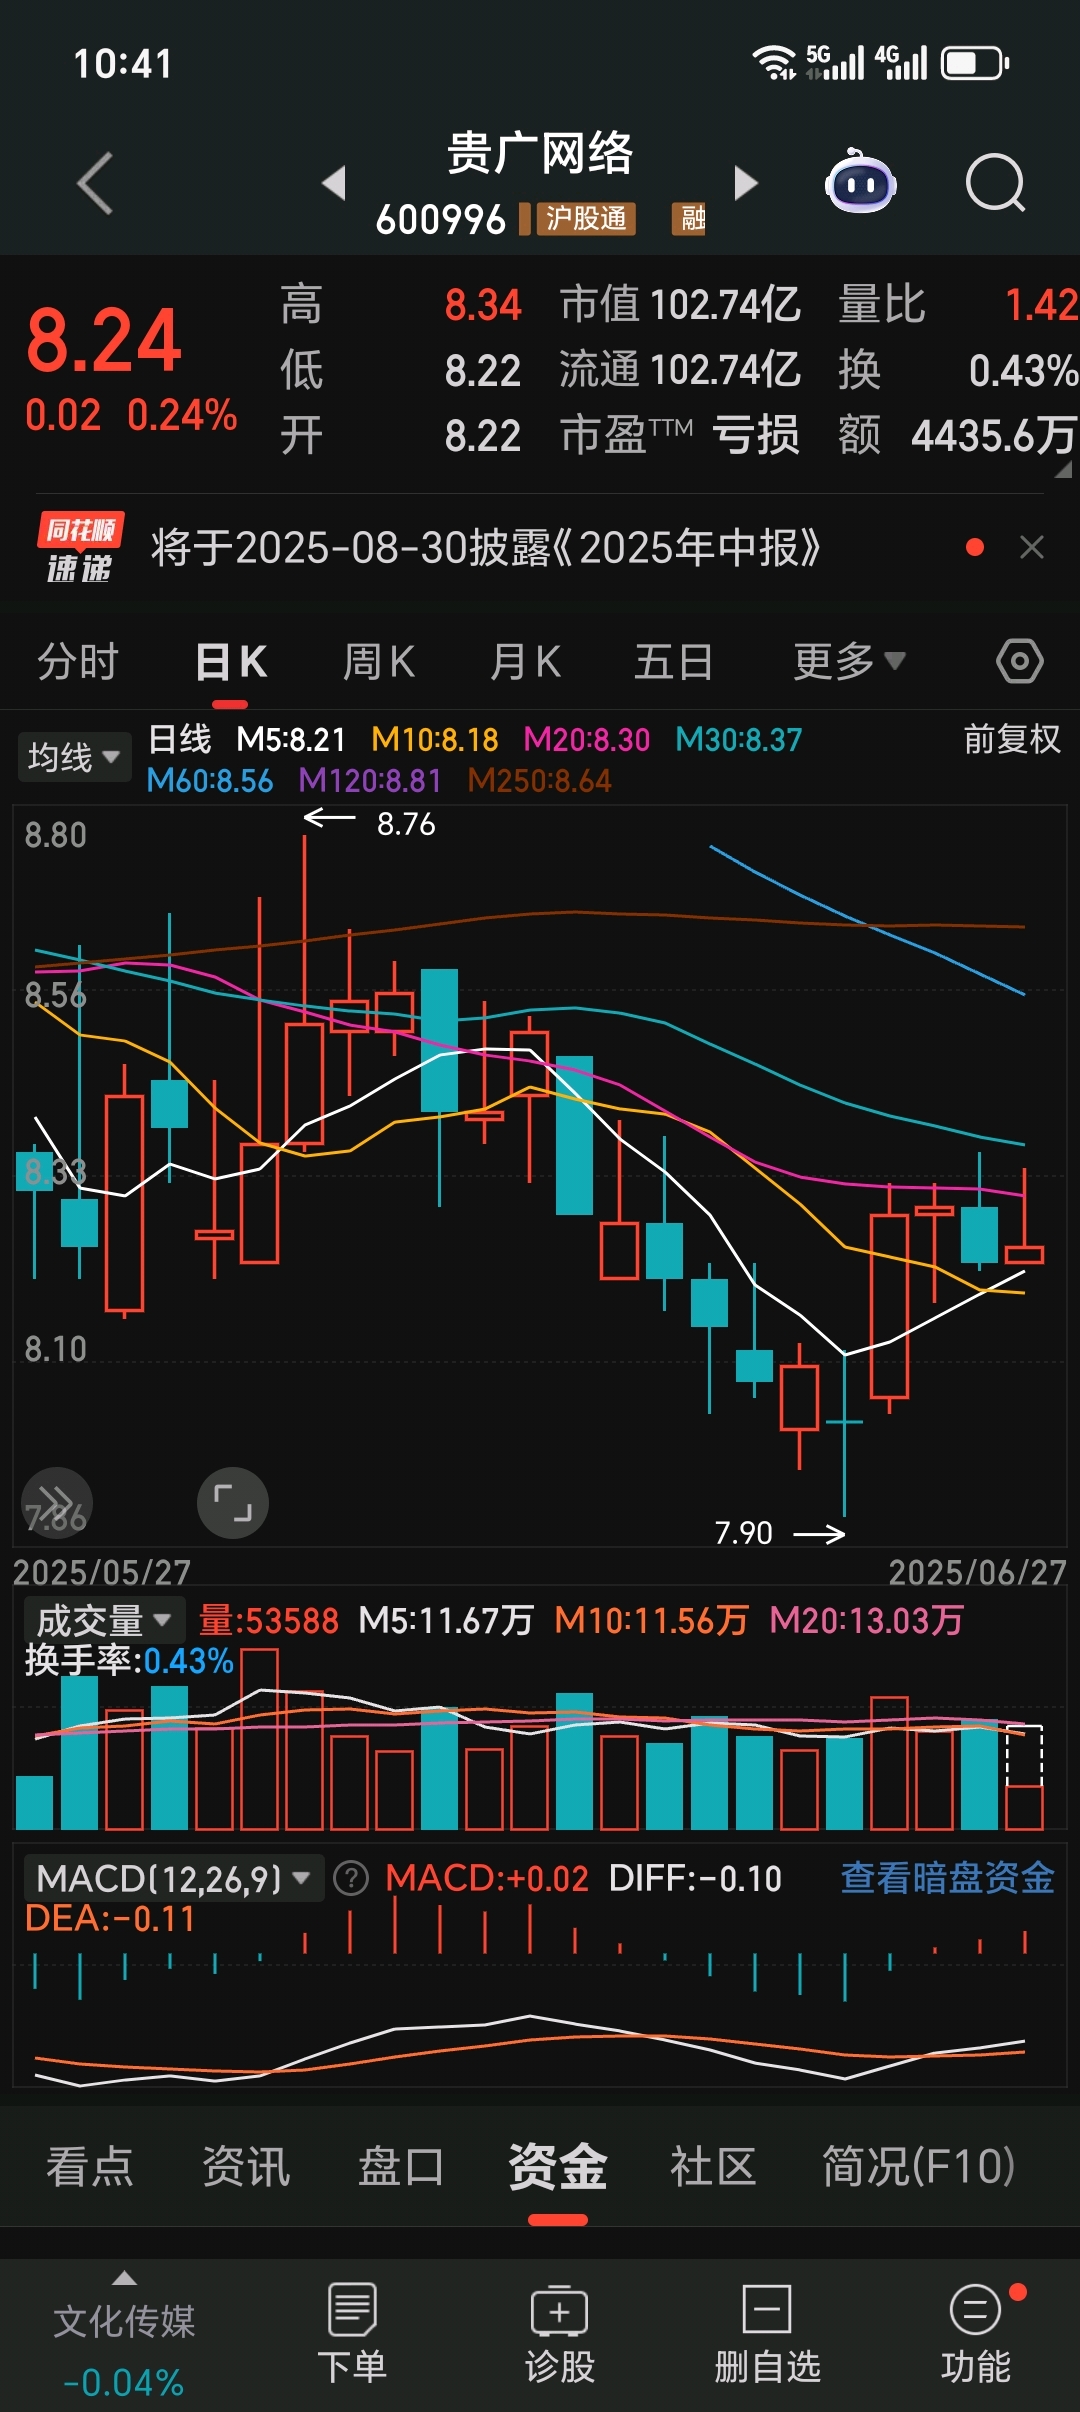This screenshot has height=2412, width=1080.
Task: Tap the M20:13.03万 volume average label
Action: tap(866, 1620)
